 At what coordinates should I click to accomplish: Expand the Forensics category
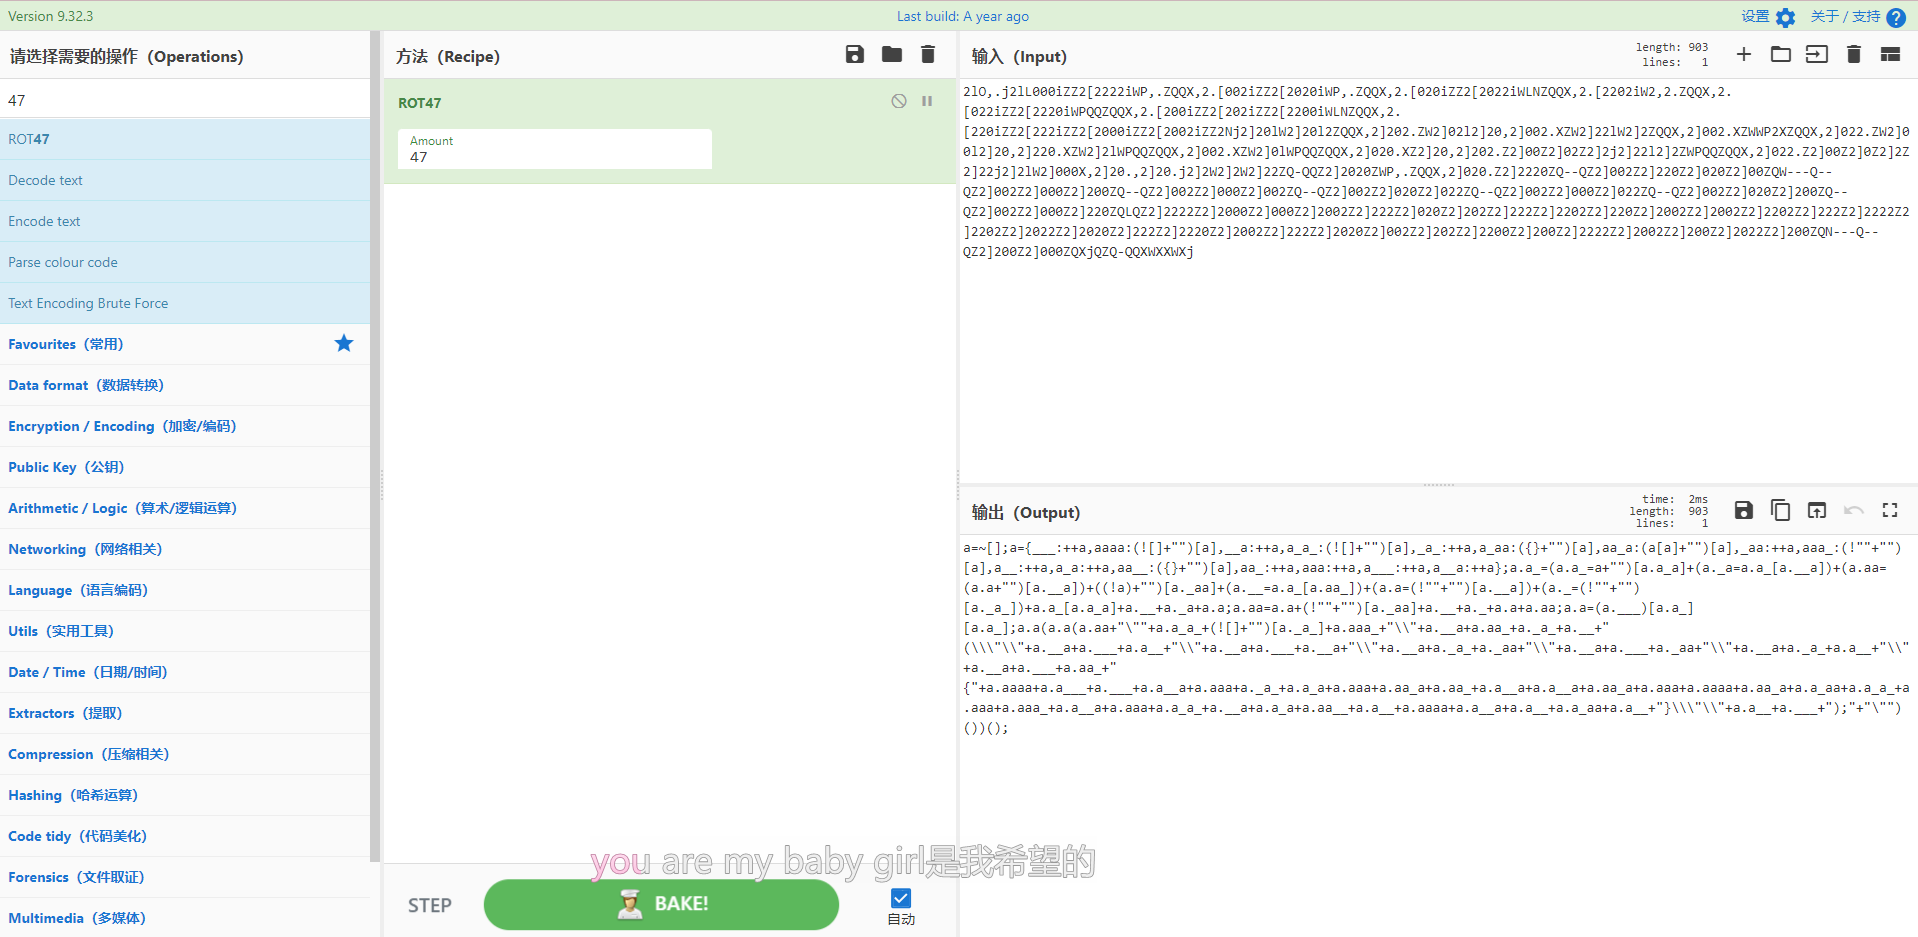pos(185,877)
